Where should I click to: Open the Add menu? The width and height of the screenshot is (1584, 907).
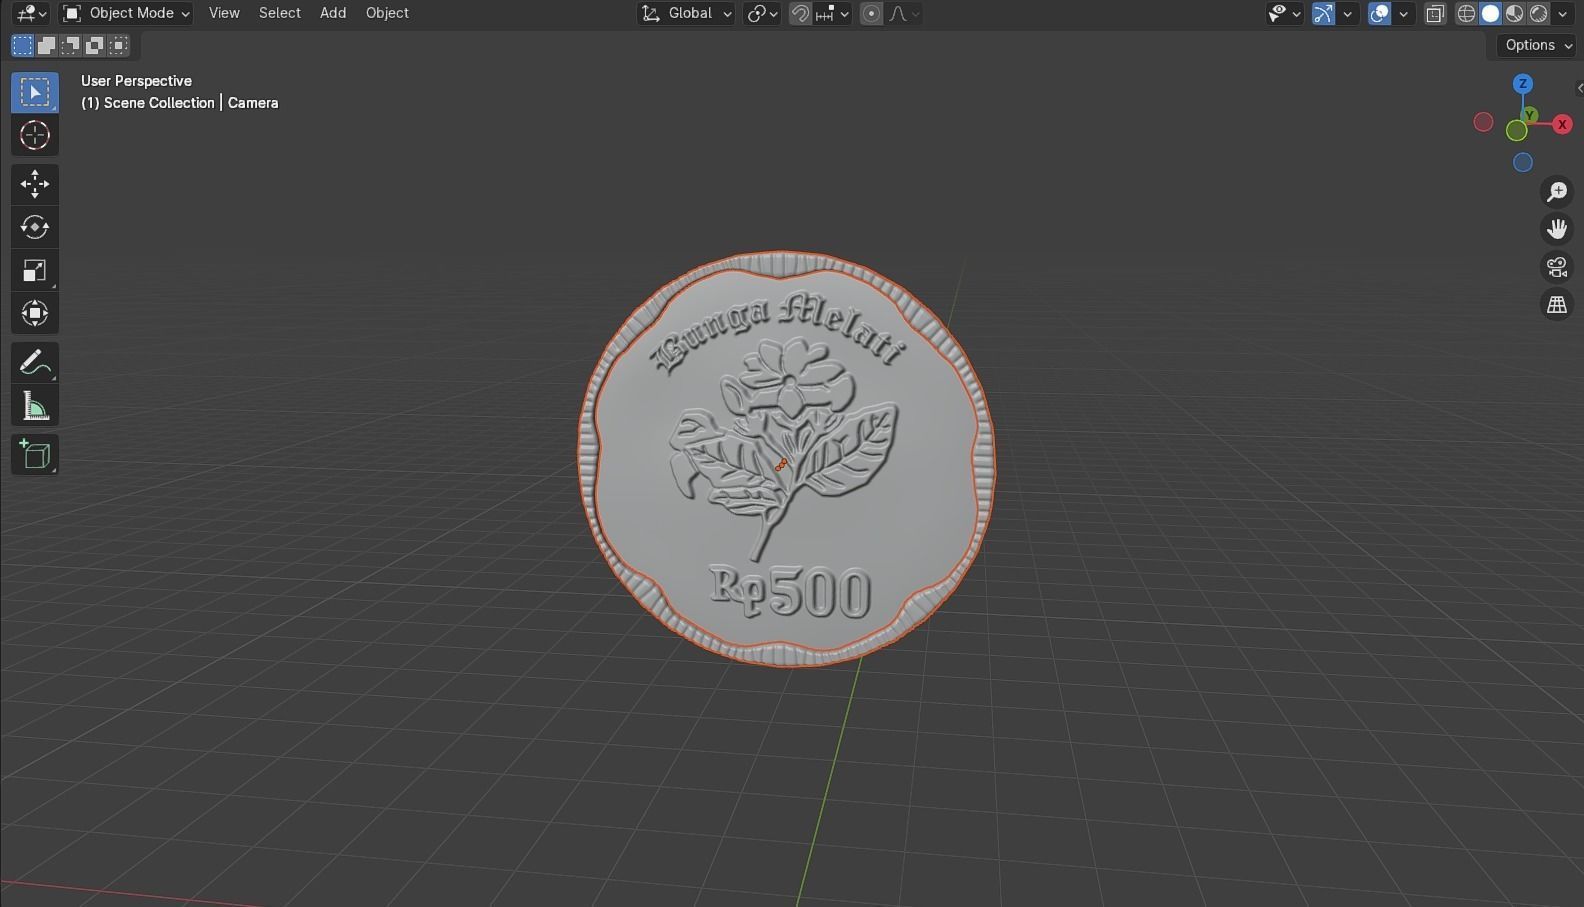(x=333, y=13)
